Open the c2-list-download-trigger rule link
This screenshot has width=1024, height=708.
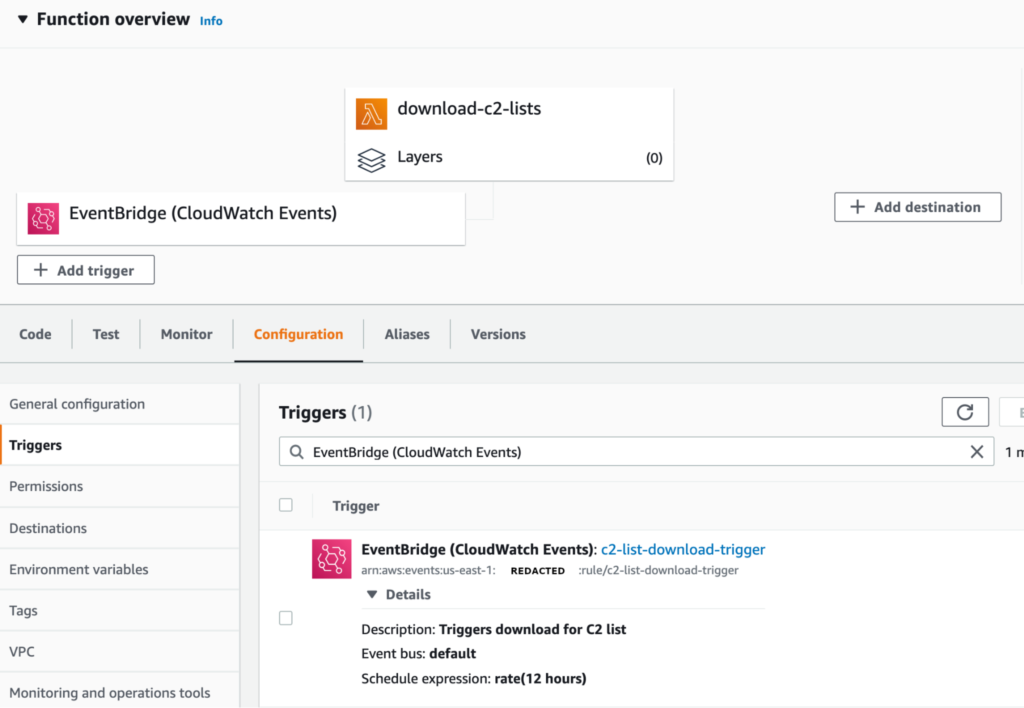coord(683,549)
